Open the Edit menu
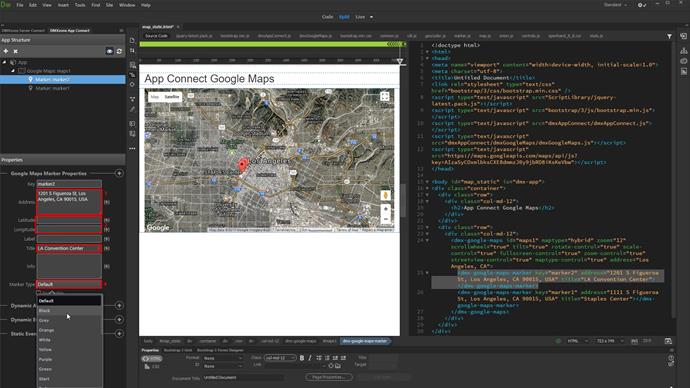Screen dimensions: 690x388 click(33, 5)
